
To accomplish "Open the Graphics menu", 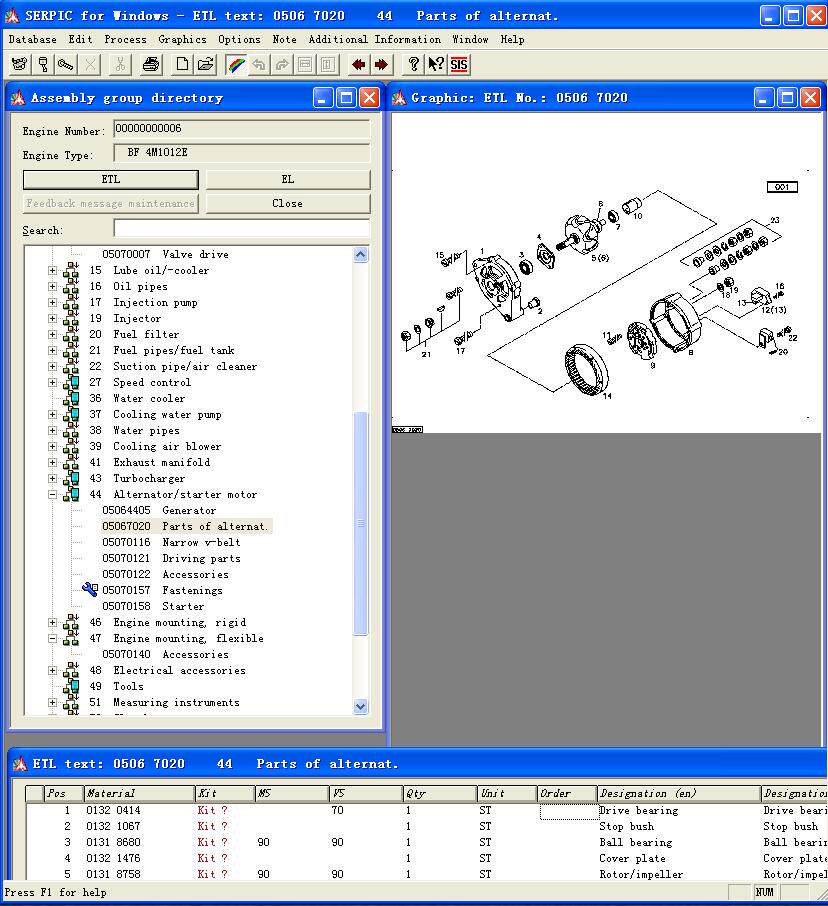I will tap(182, 39).
